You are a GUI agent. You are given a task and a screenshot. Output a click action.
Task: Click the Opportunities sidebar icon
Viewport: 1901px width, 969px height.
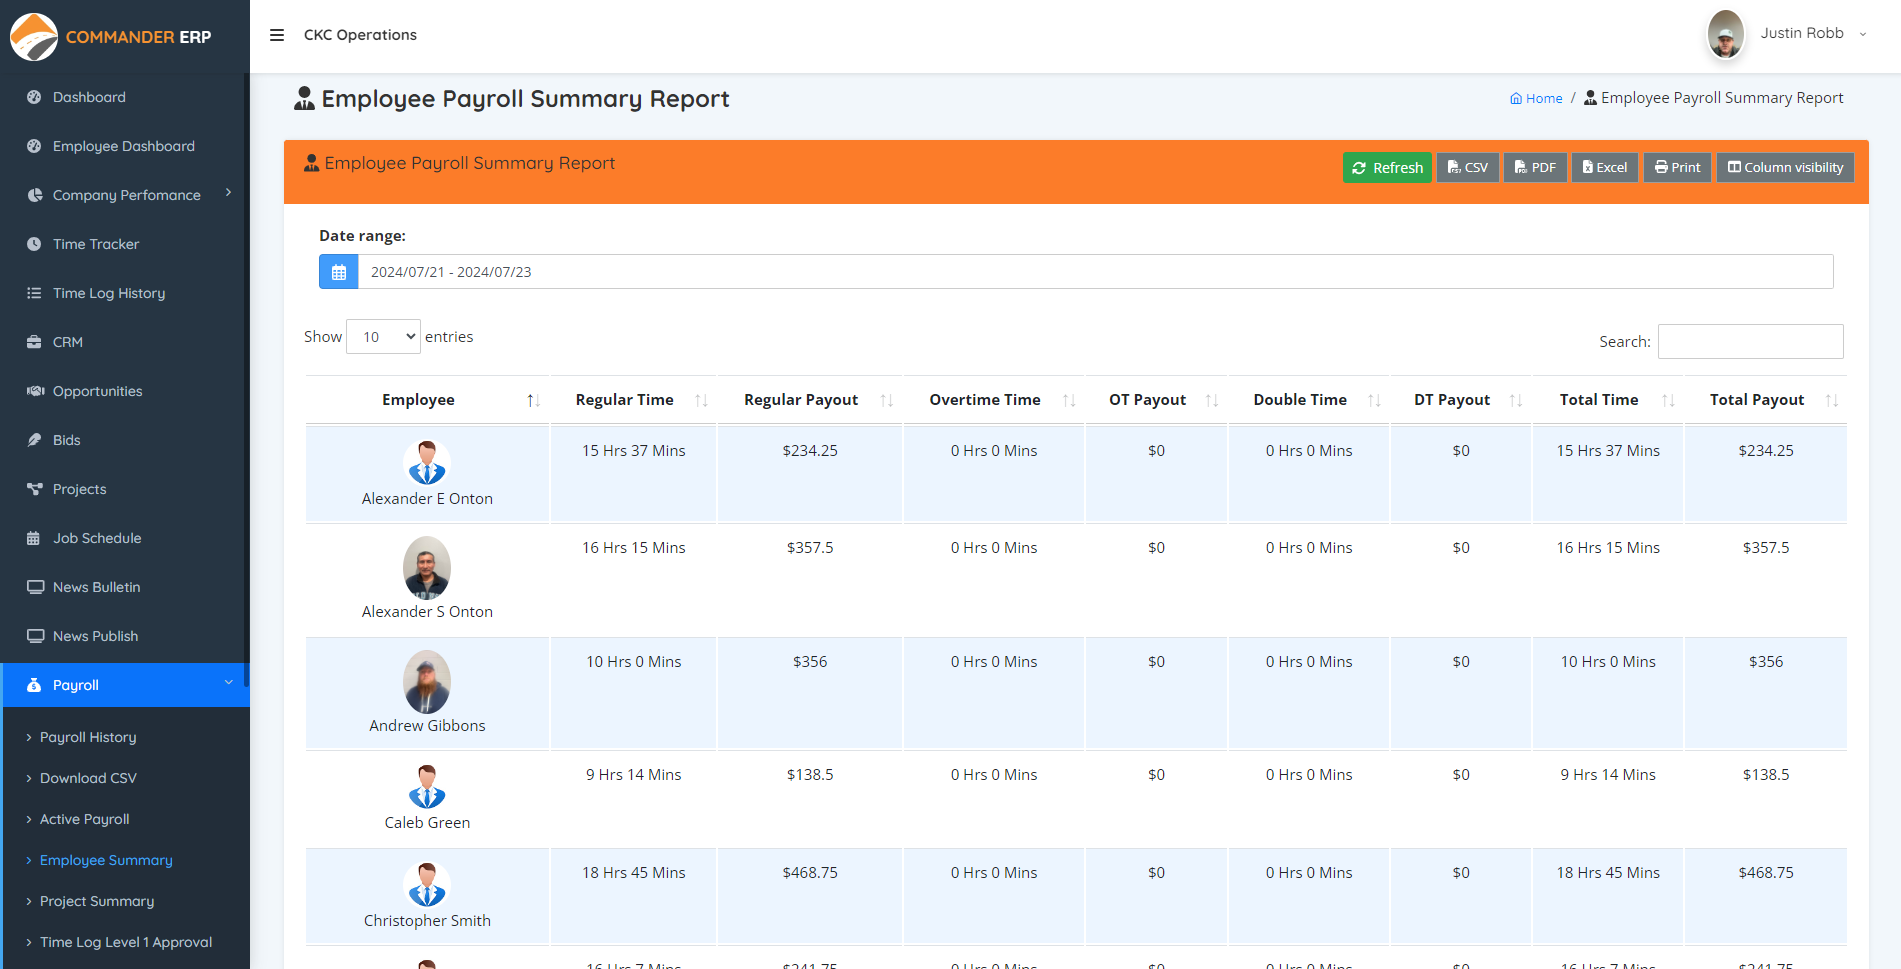tap(35, 391)
